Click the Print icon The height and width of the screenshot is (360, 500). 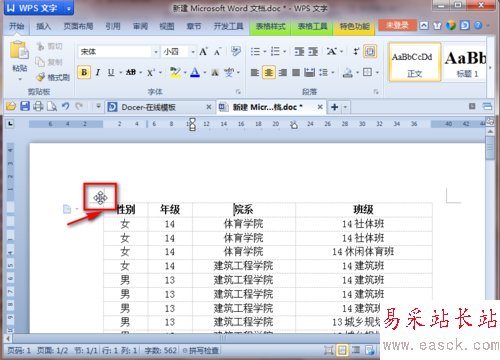point(38,107)
